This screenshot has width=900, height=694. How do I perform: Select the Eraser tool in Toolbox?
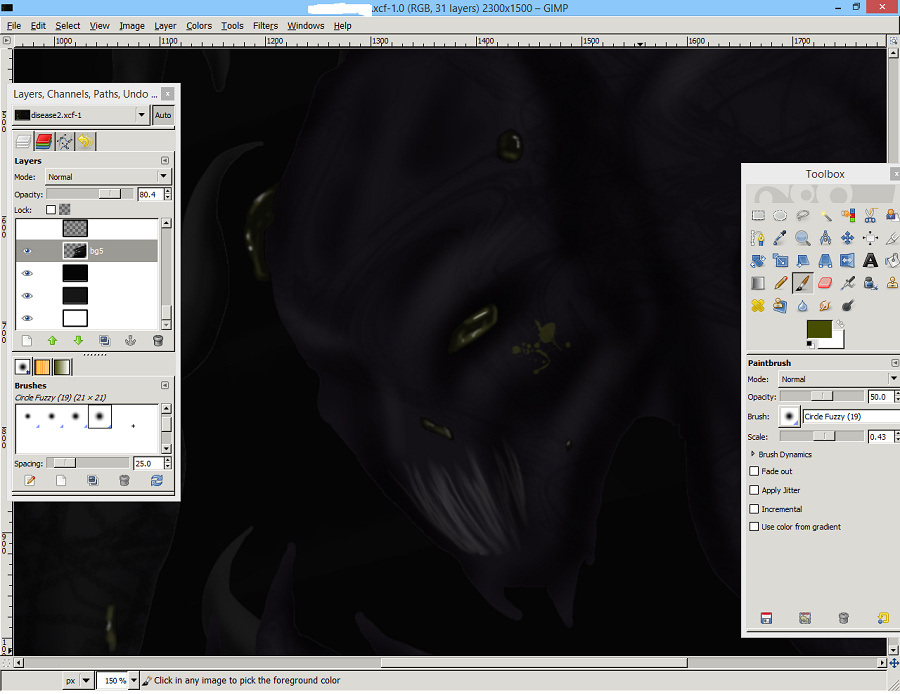click(825, 283)
